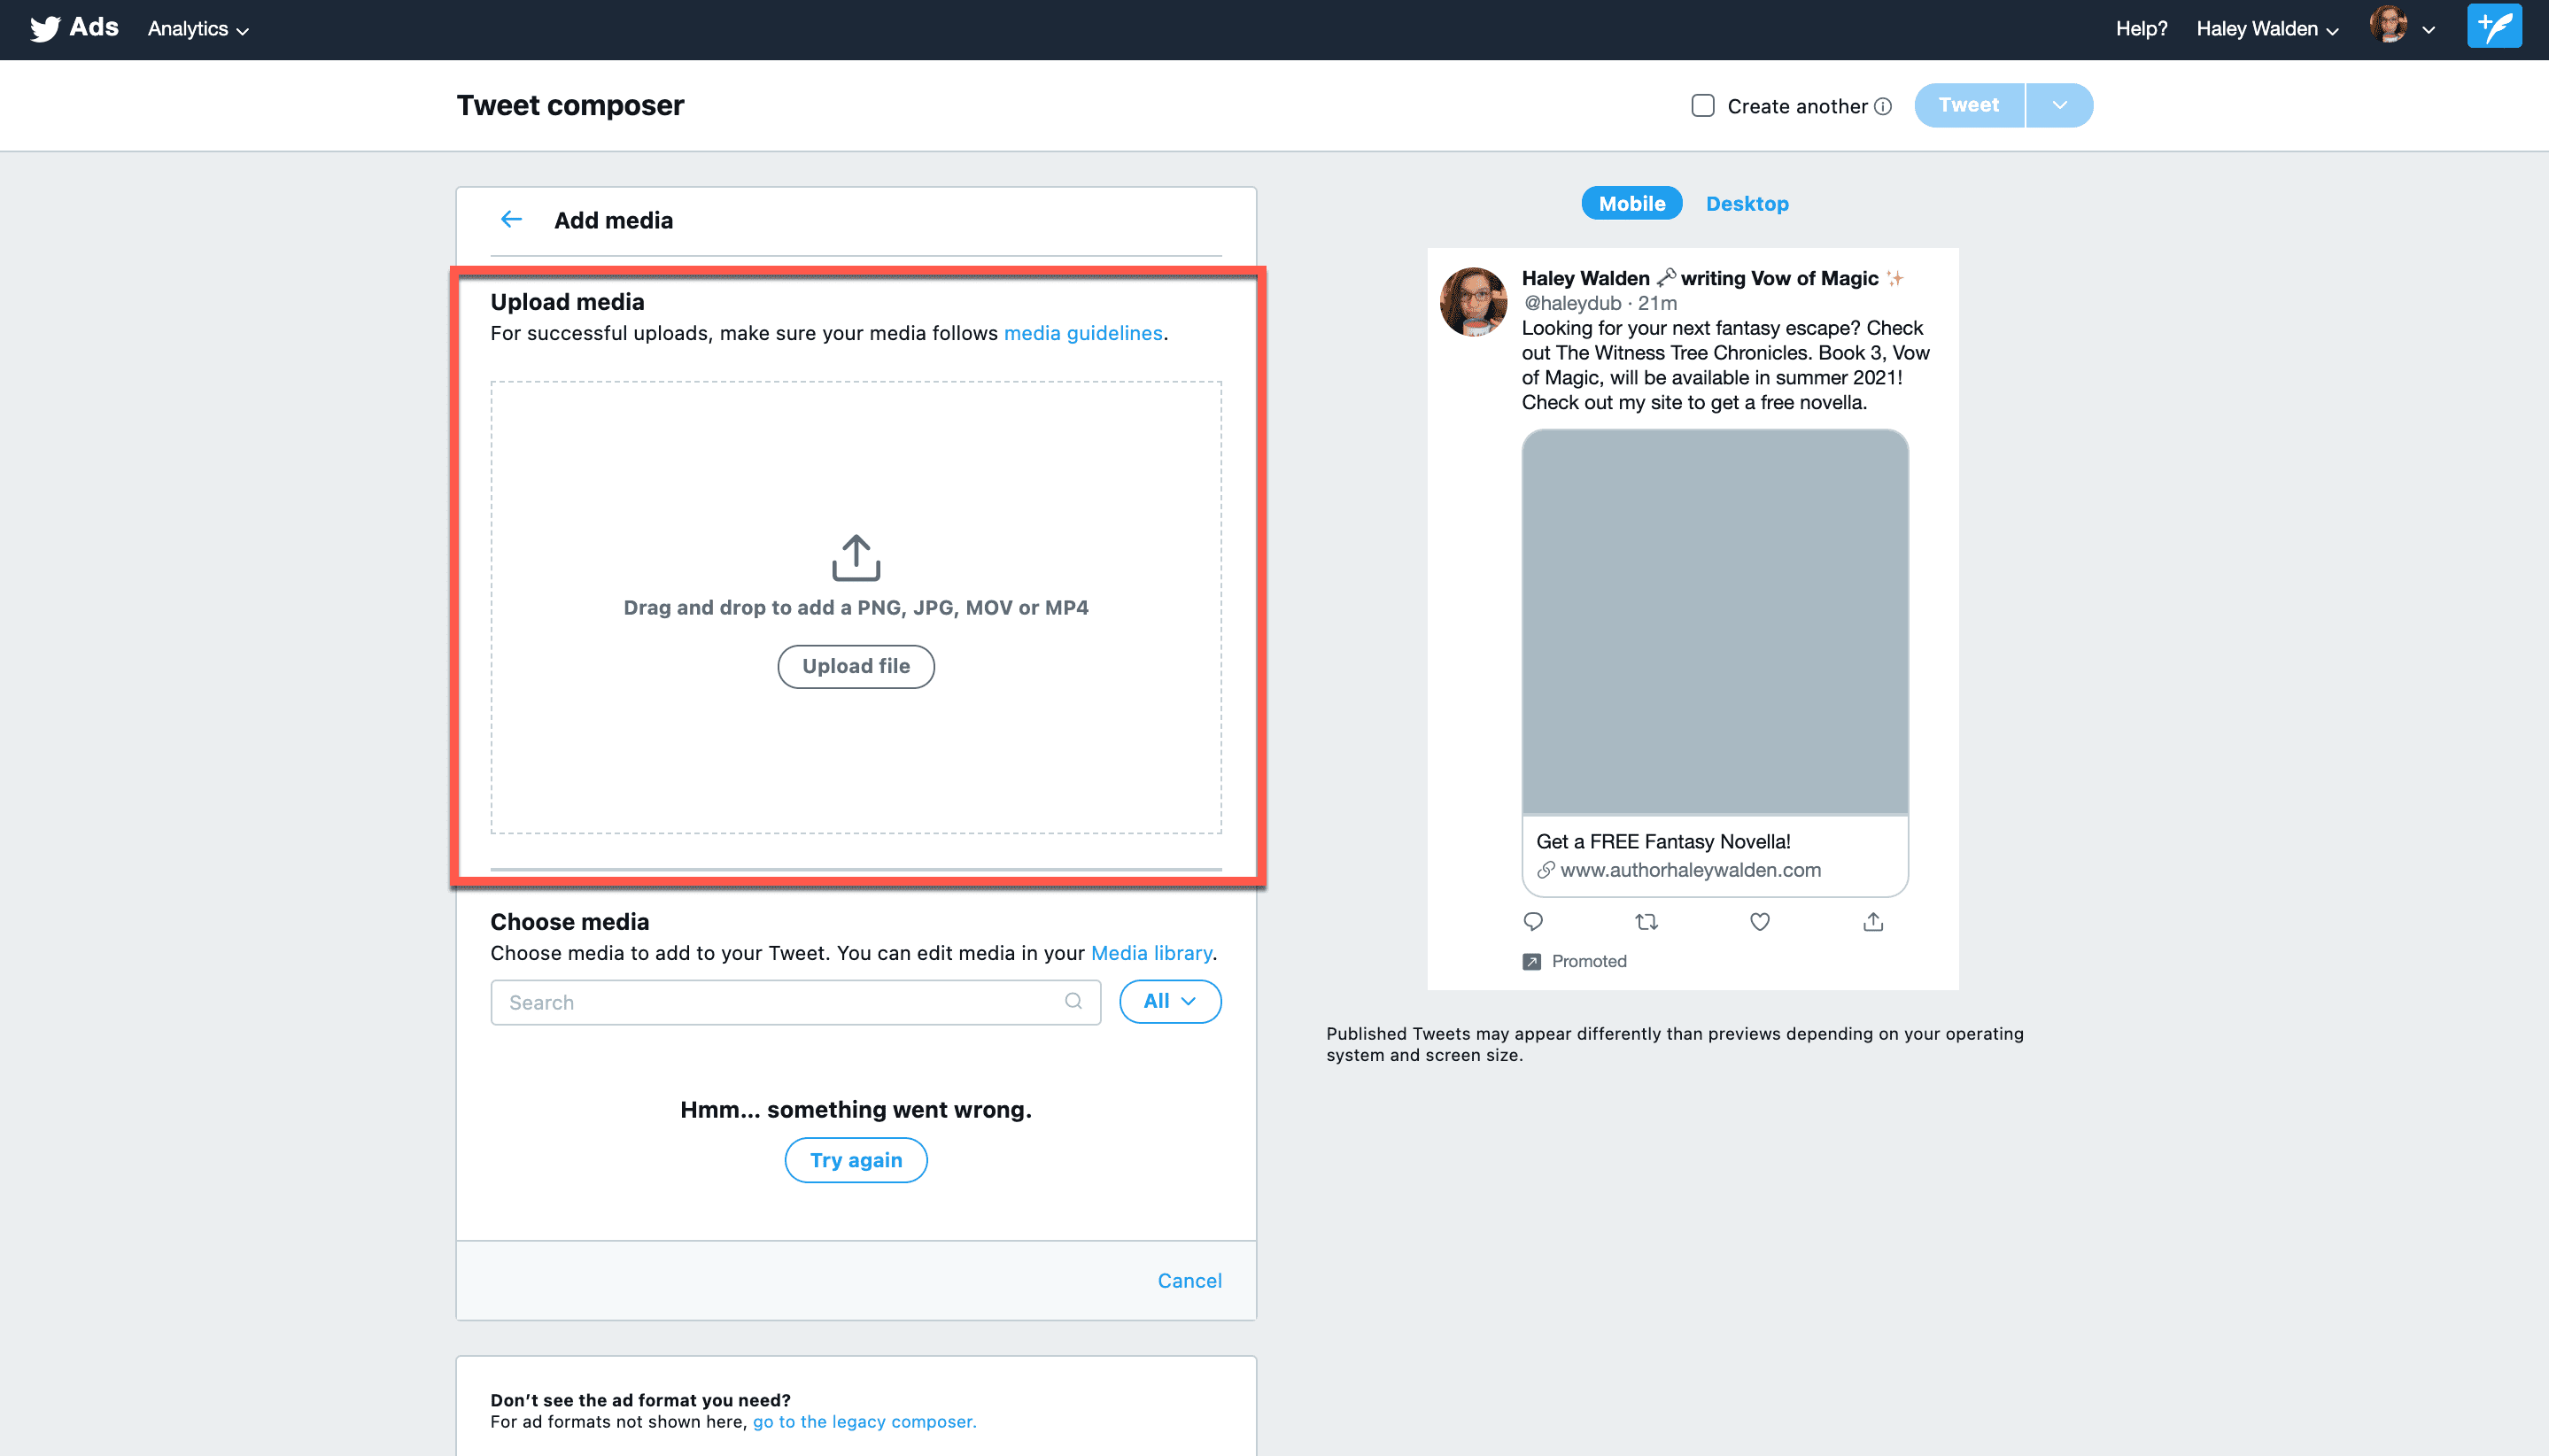Switch to Desktop preview tab
Viewport: 2549px width, 1456px height.
[1747, 203]
